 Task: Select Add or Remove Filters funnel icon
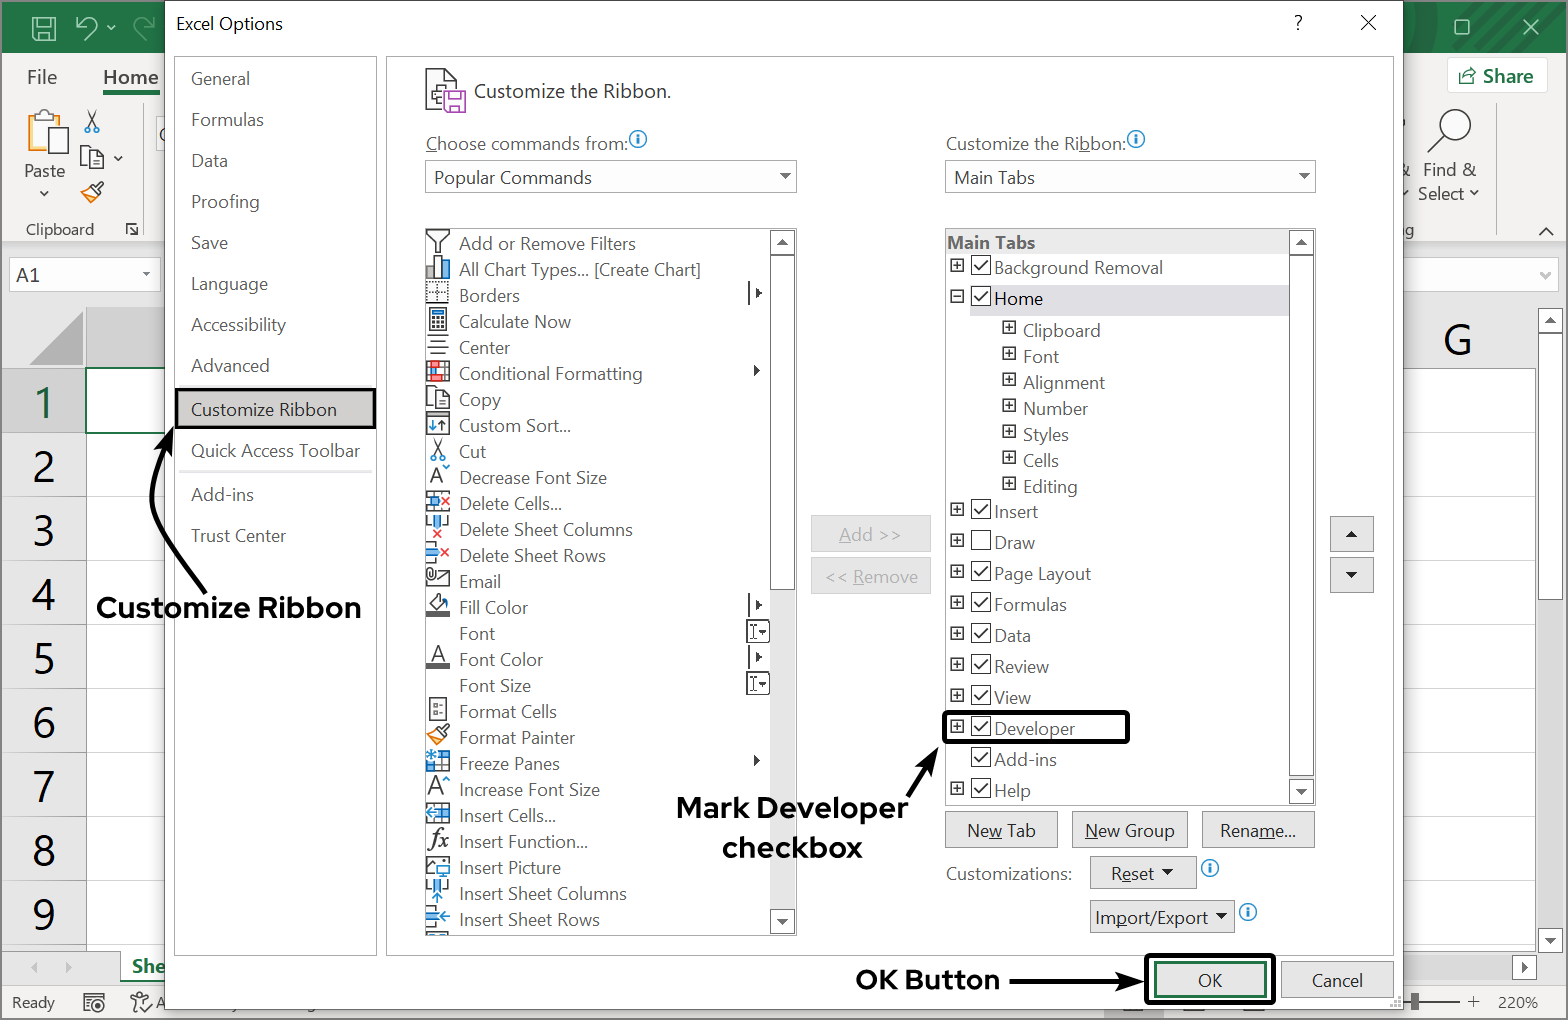click(x=438, y=242)
